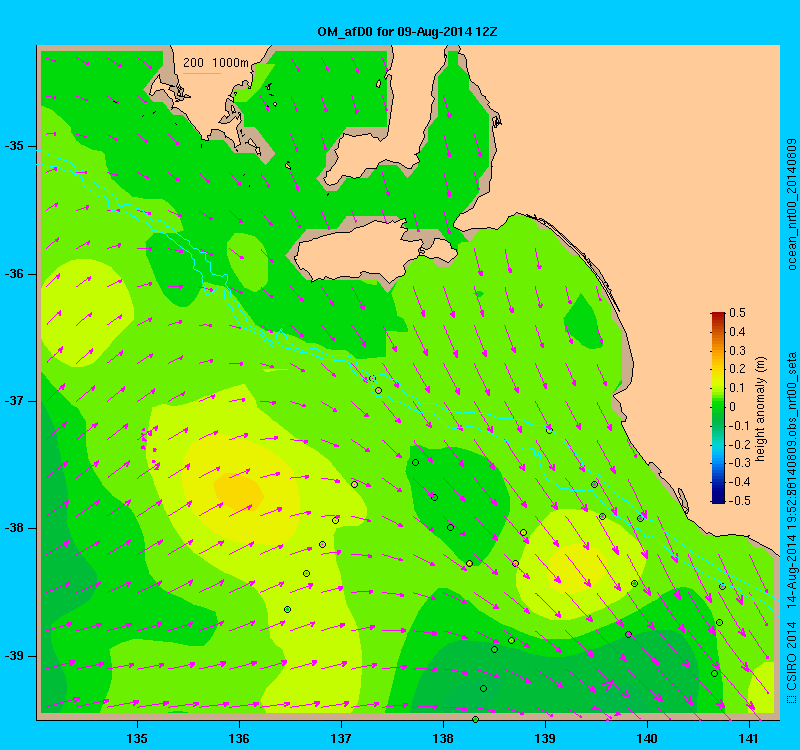The image size is (800, 750).
Task: Click the '-39' latitude tick label
Action: point(15,656)
